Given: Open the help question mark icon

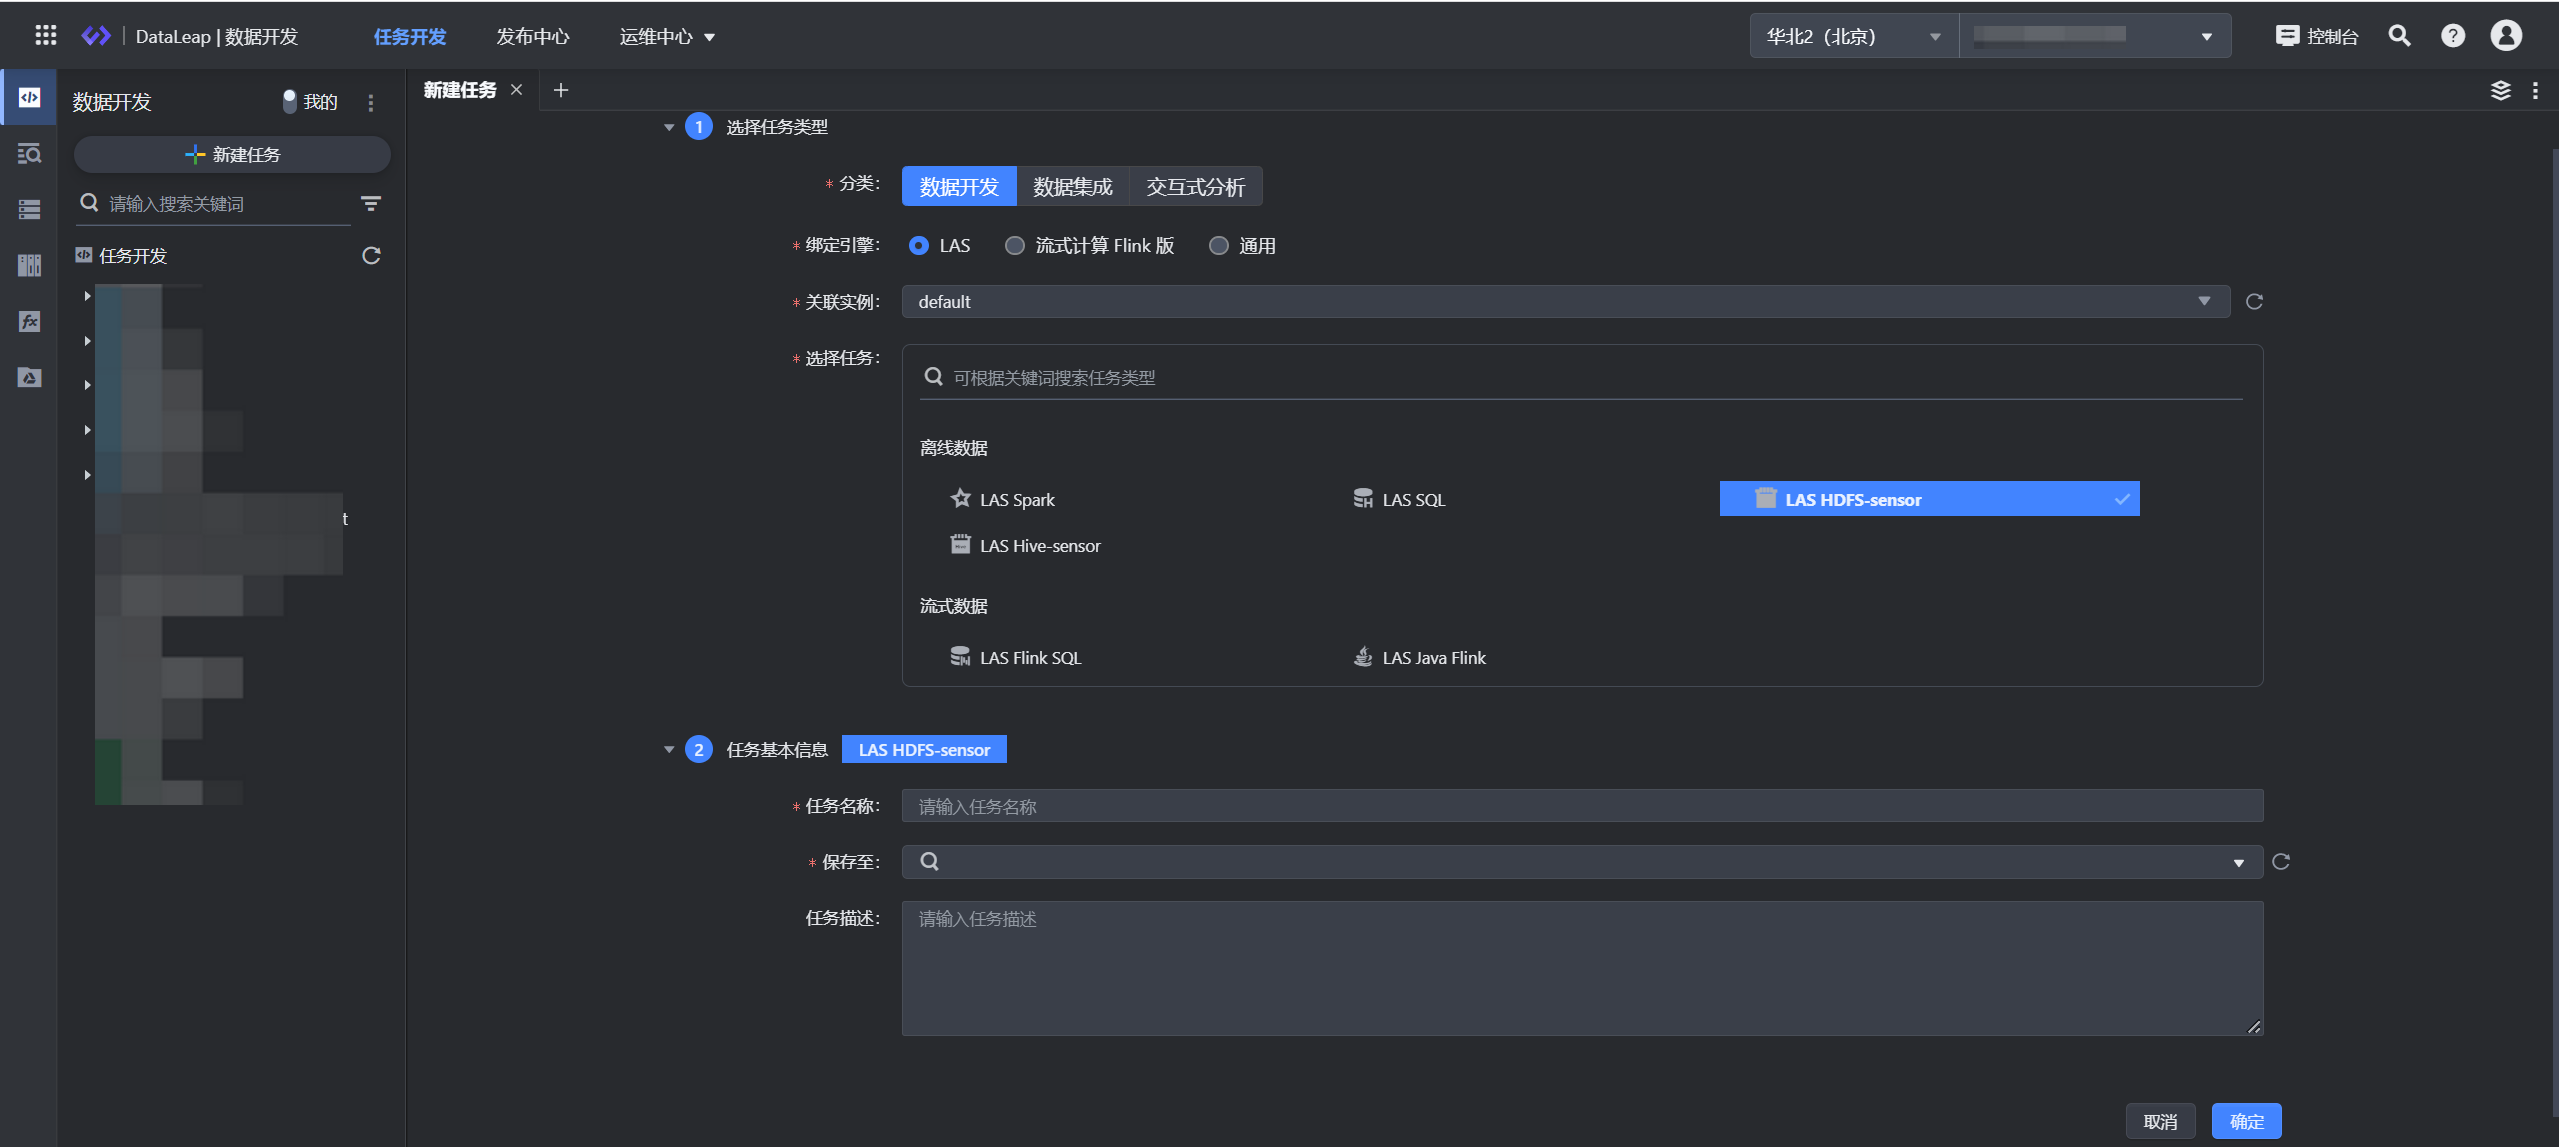Looking at the screenshot, I should [x=2452, y=36].
